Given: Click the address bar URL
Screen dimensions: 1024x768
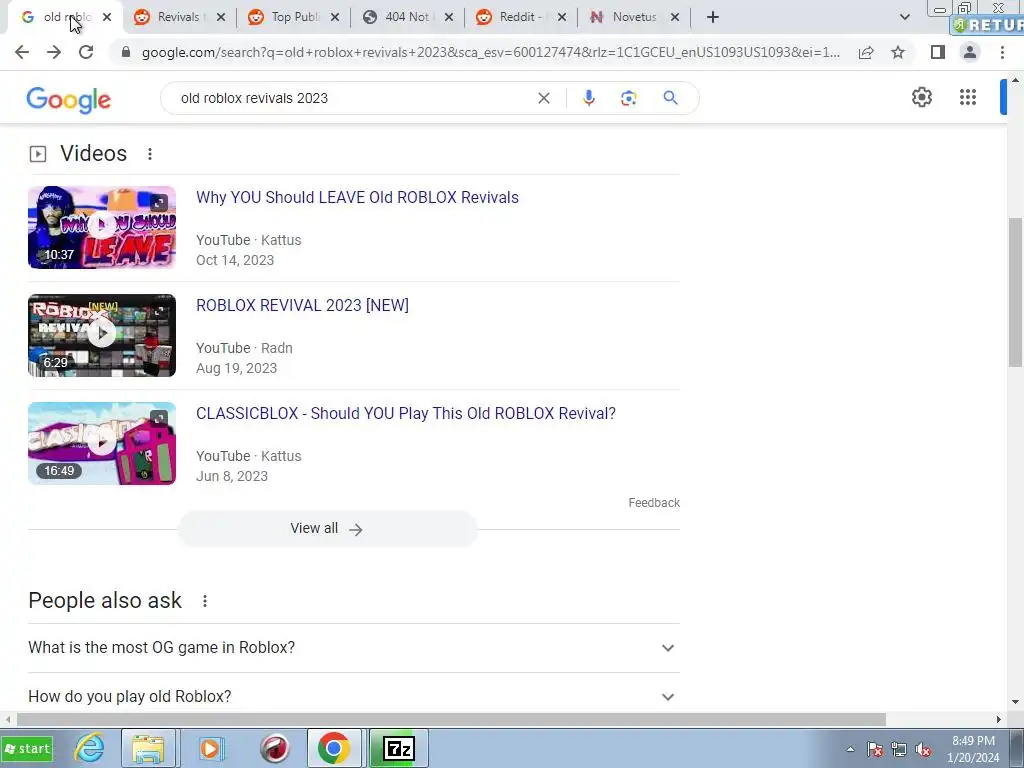Looking at the screenshot, I should point(490,52).
